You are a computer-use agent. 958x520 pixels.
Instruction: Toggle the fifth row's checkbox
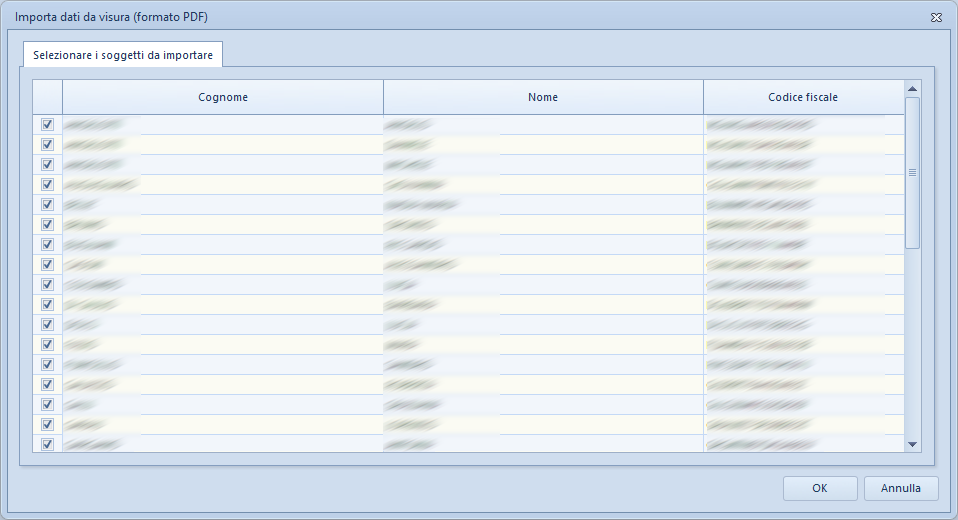(x=47, y=204)
